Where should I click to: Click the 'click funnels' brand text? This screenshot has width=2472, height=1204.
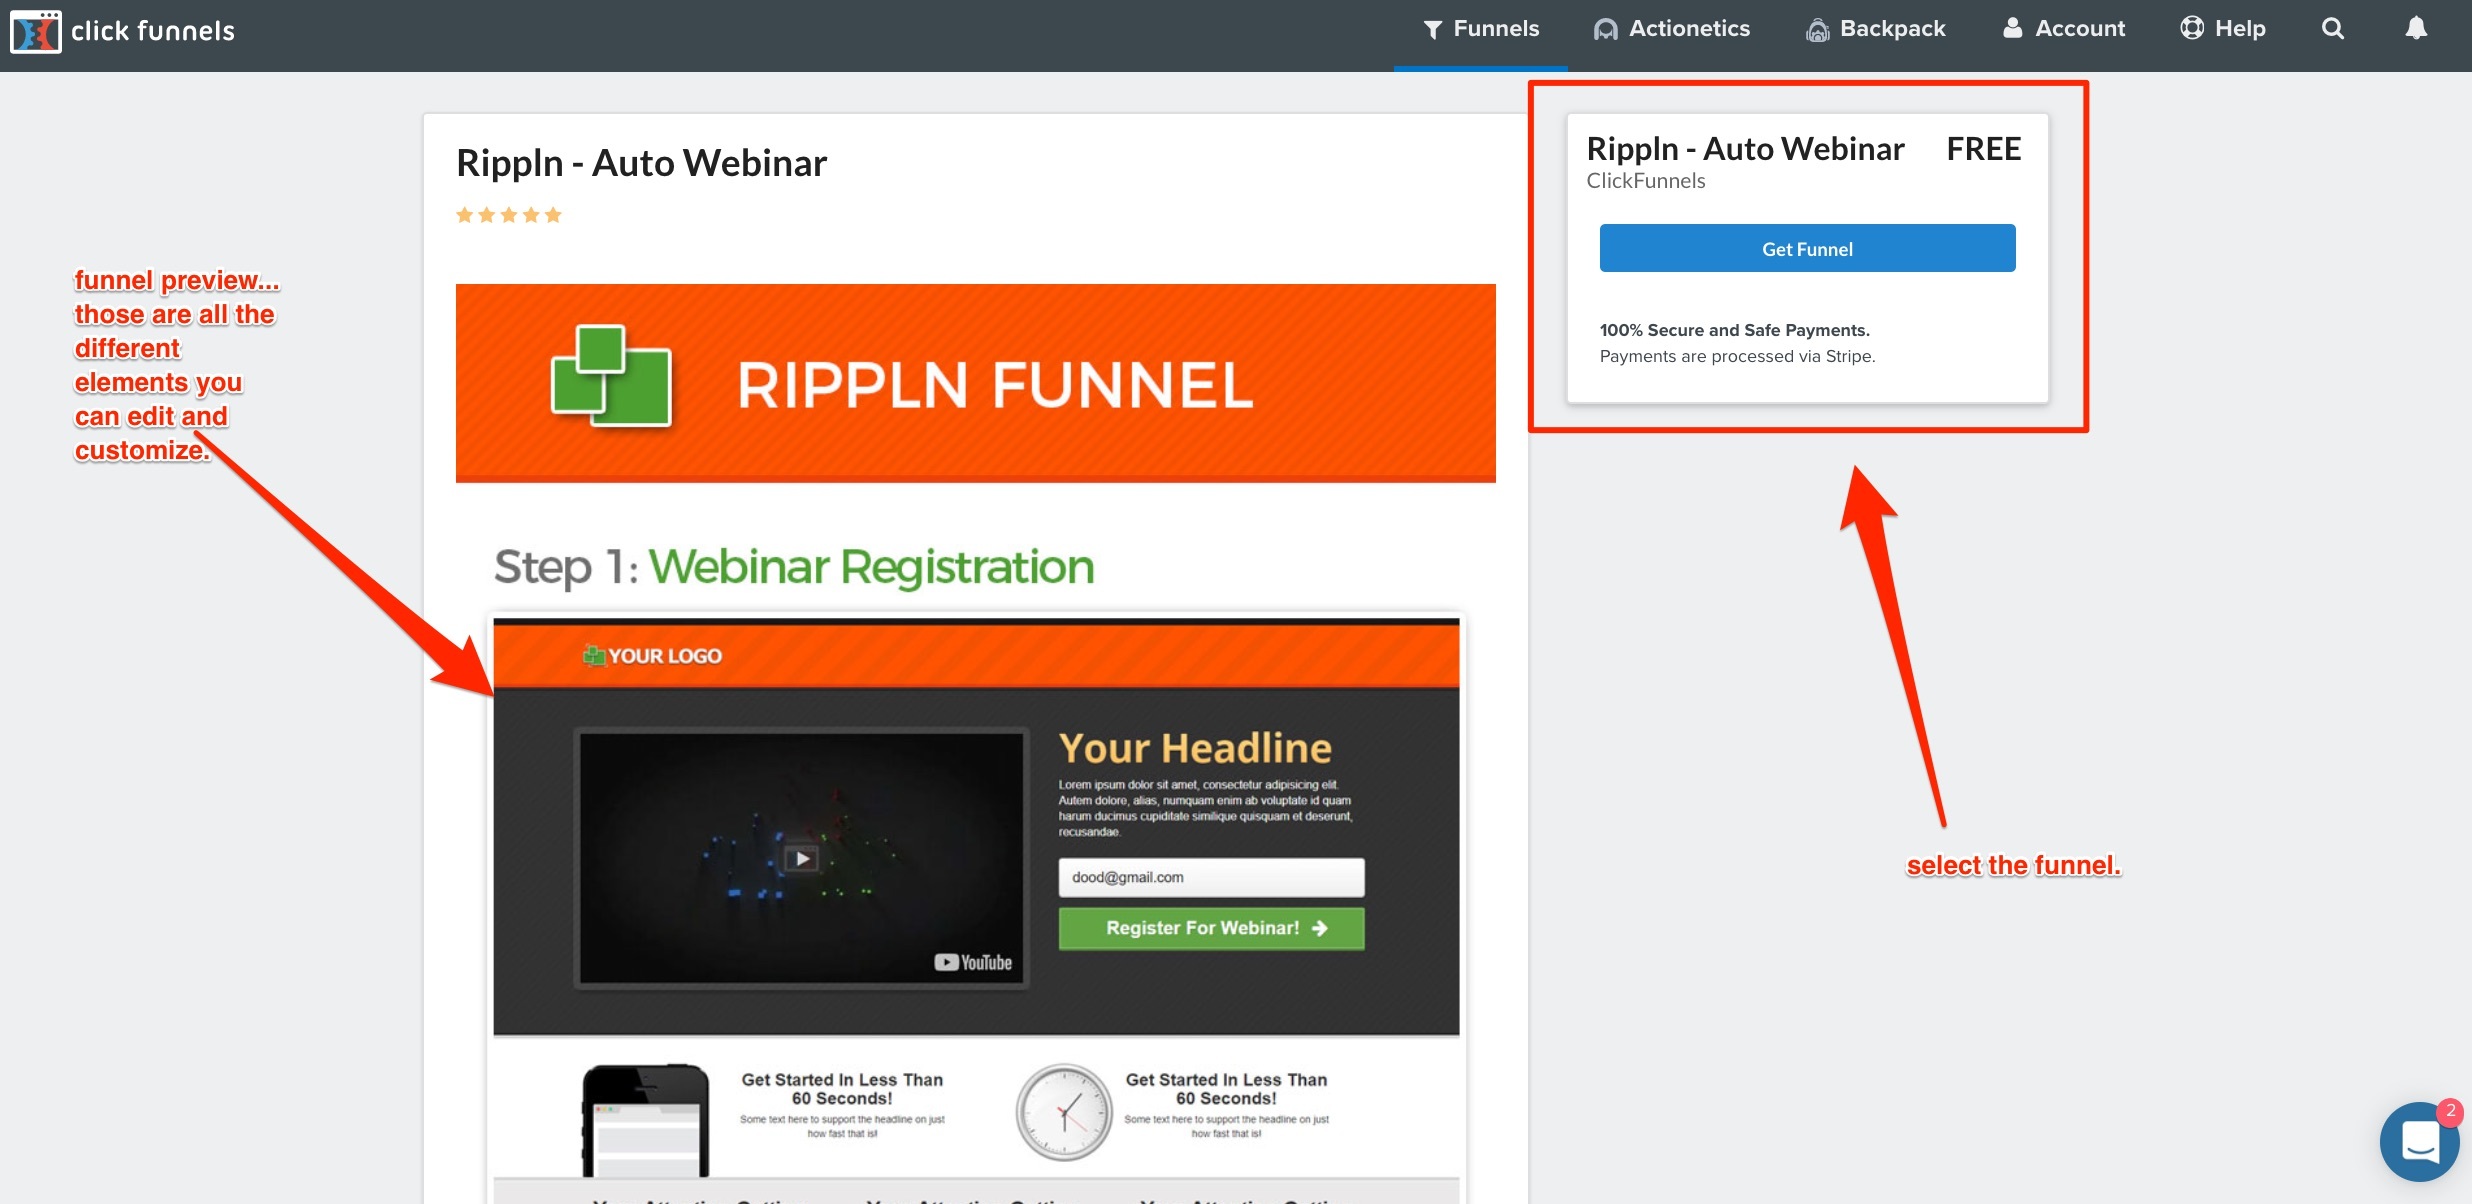153,31
